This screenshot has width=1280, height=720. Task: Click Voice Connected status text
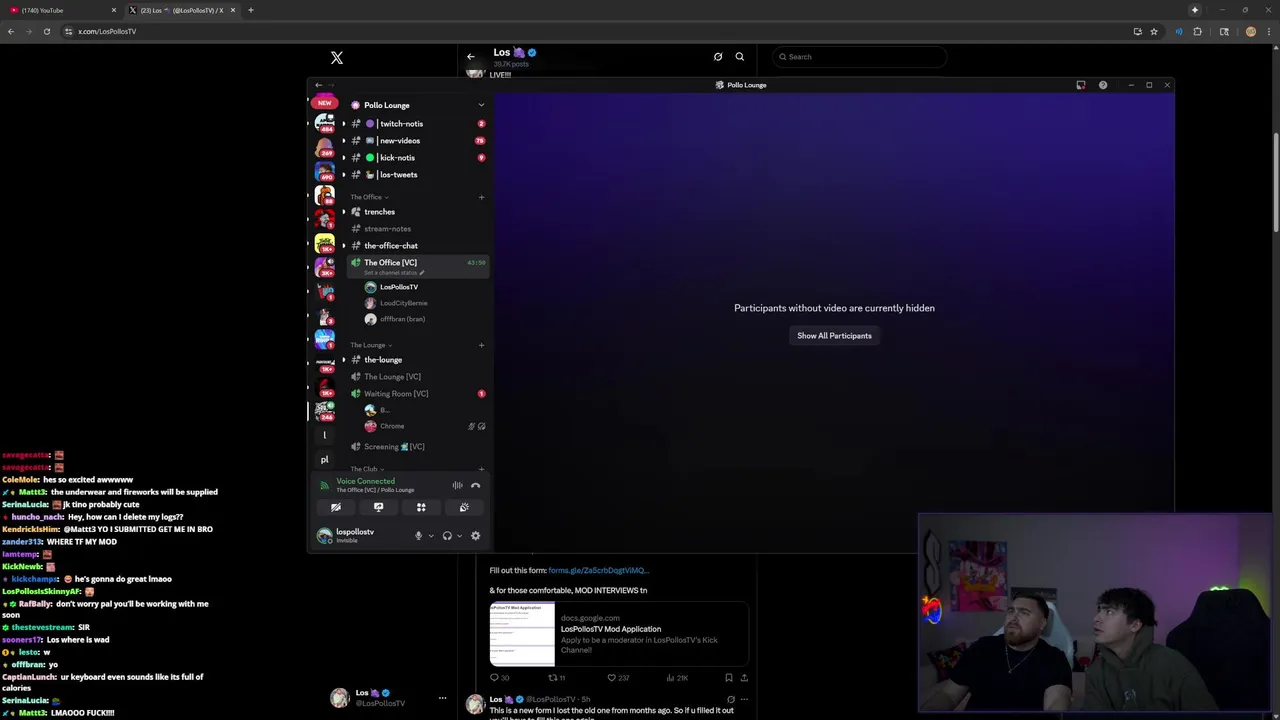pos(365,481)
